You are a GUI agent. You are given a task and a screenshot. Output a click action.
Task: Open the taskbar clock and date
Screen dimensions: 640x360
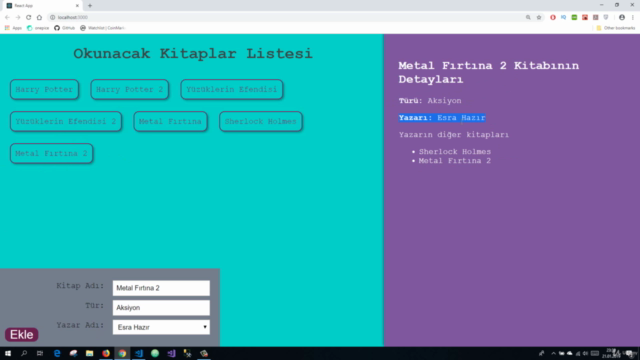pyautogui.click(x=611, y=353)
